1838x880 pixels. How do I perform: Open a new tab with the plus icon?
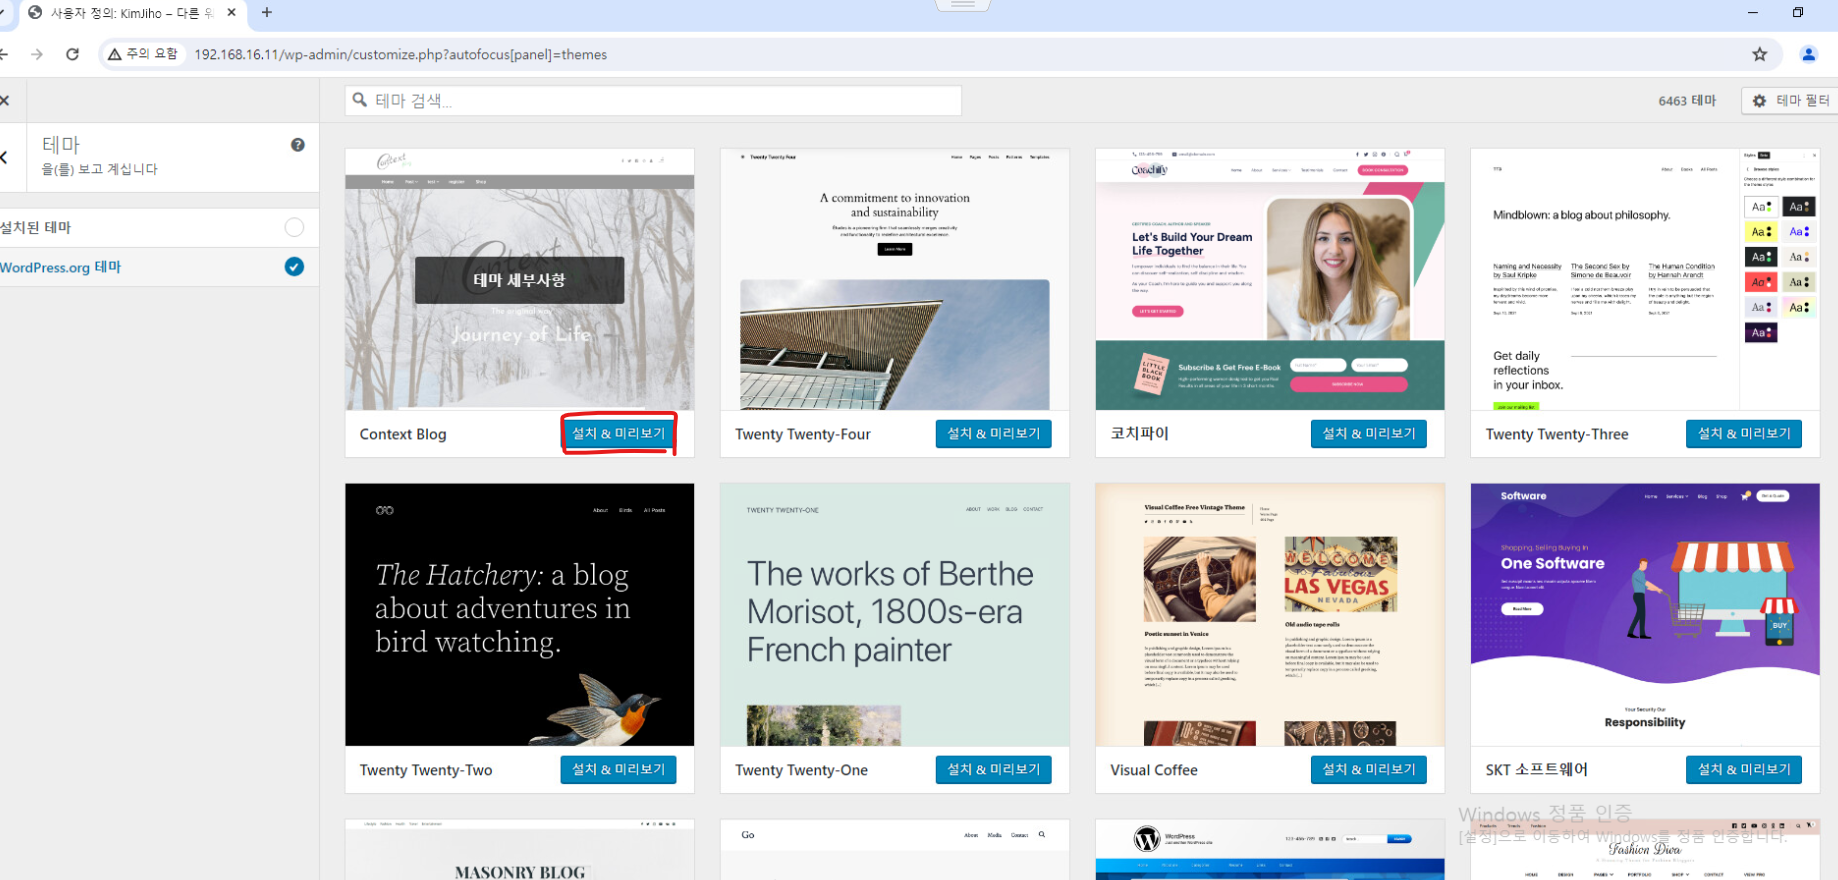coord(266,13)
